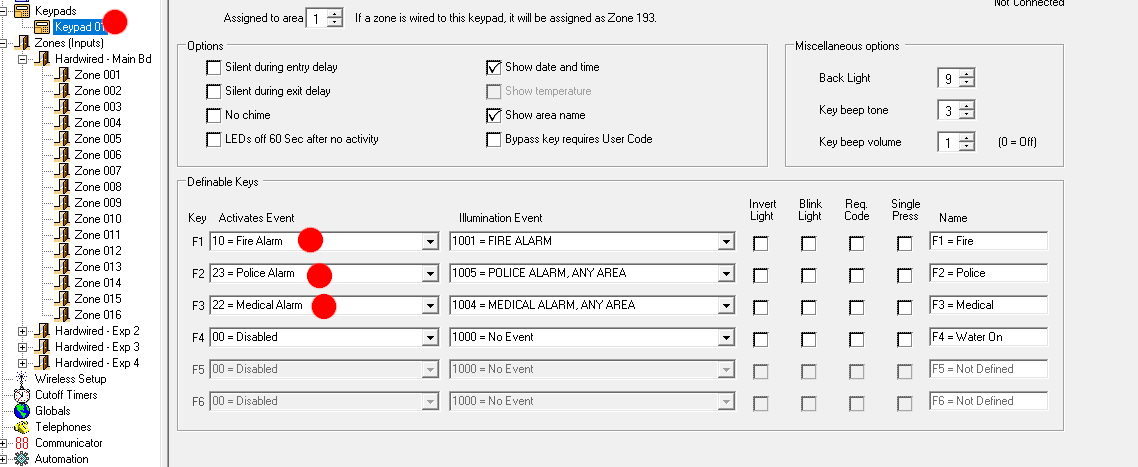Click the Telephones icon in tree
Image resolution: width=1138 pixels, height=467 pixels.
pyautogui.click(x=21, y=427)
